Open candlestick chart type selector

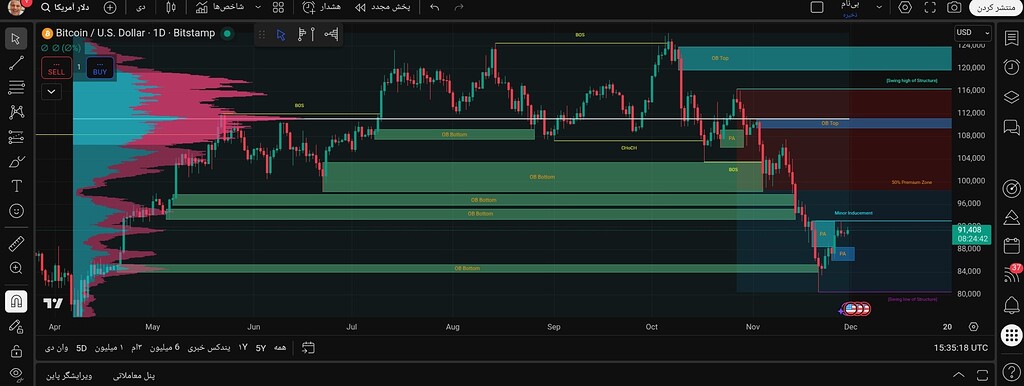[170, 7]
